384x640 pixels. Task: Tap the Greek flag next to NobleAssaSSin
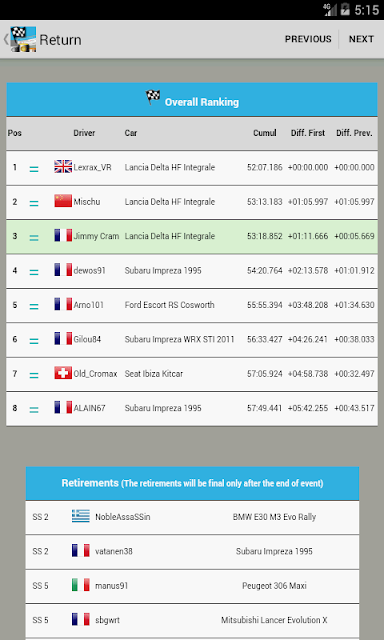(x=80, y=516)
